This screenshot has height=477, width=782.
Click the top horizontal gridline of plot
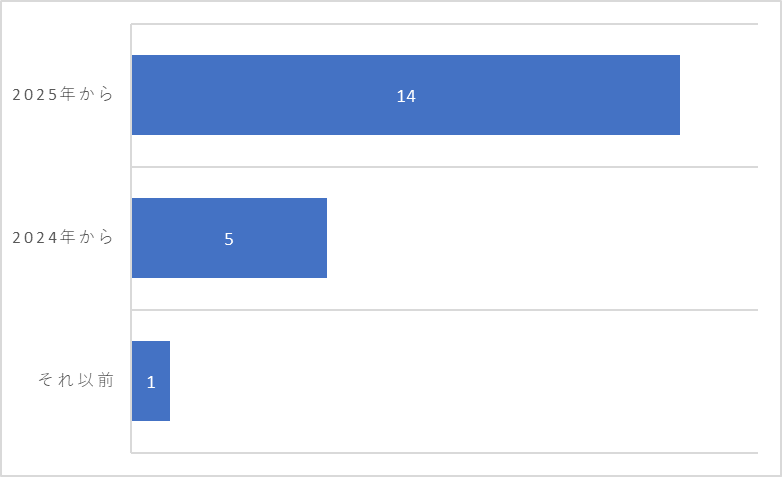point(444,23)
